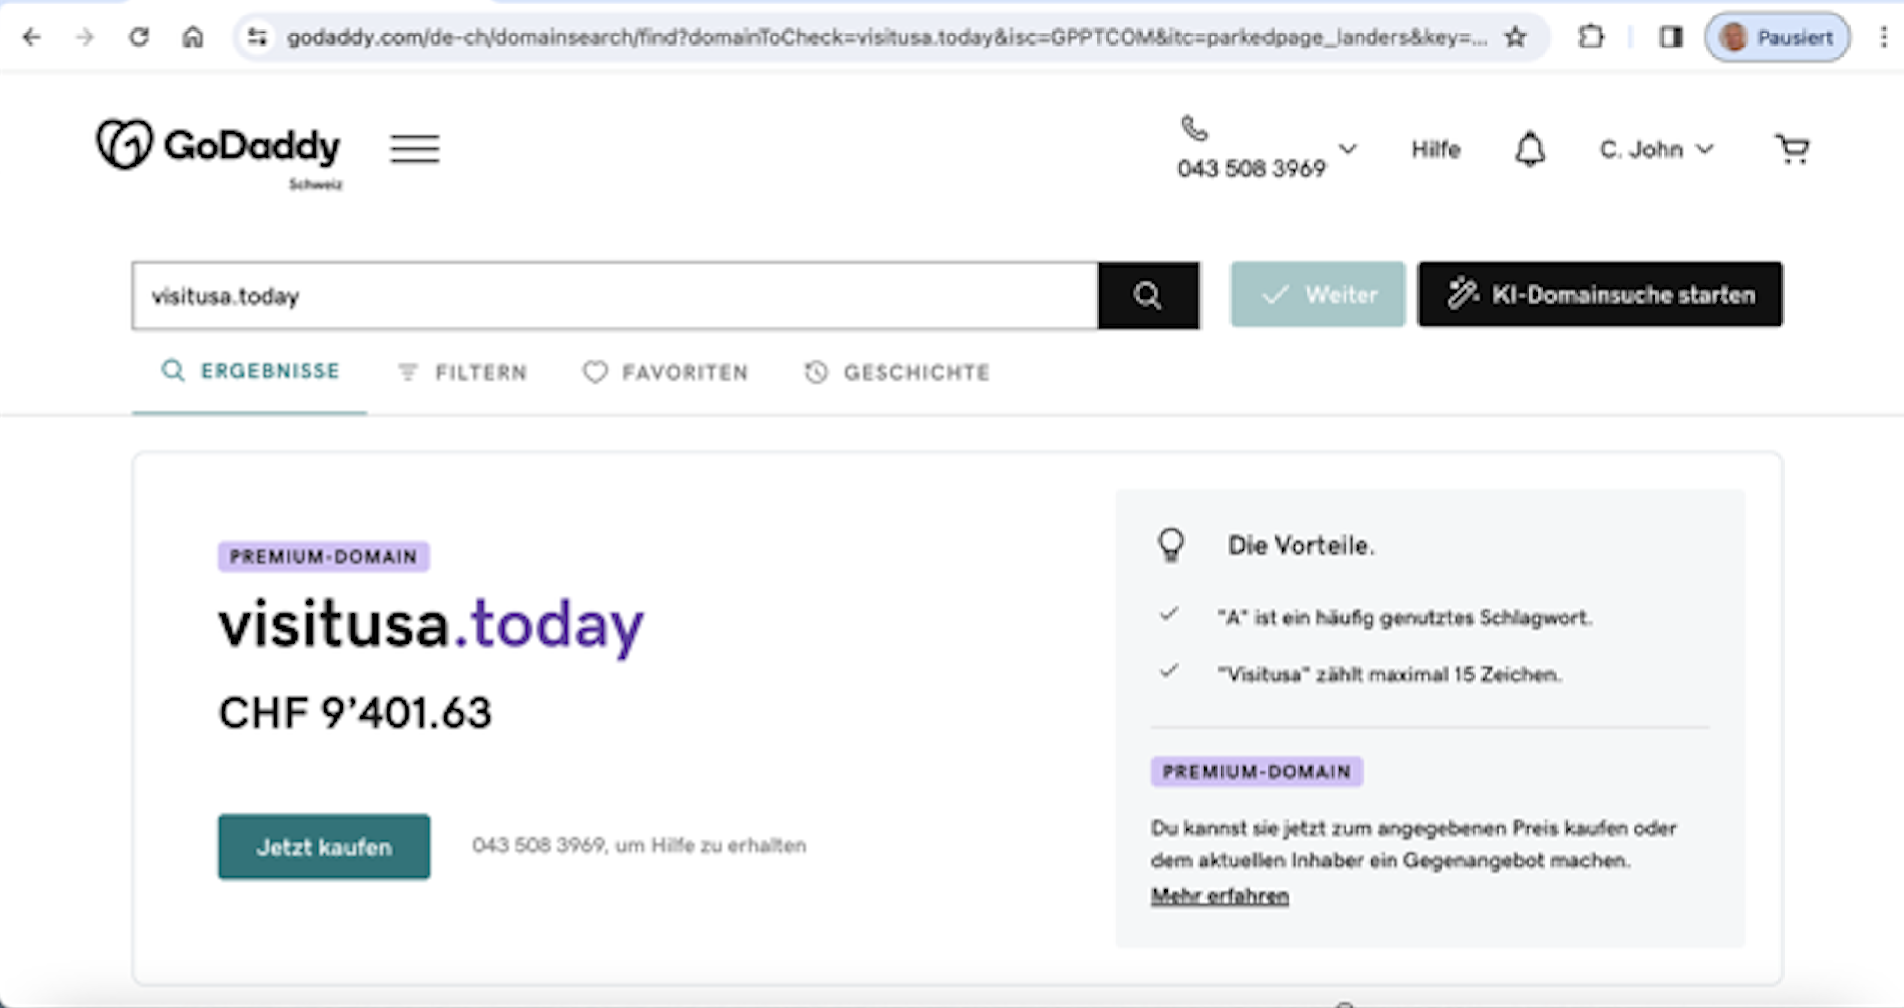Open the hamburger navigation menu

click(x=414, y=149)
